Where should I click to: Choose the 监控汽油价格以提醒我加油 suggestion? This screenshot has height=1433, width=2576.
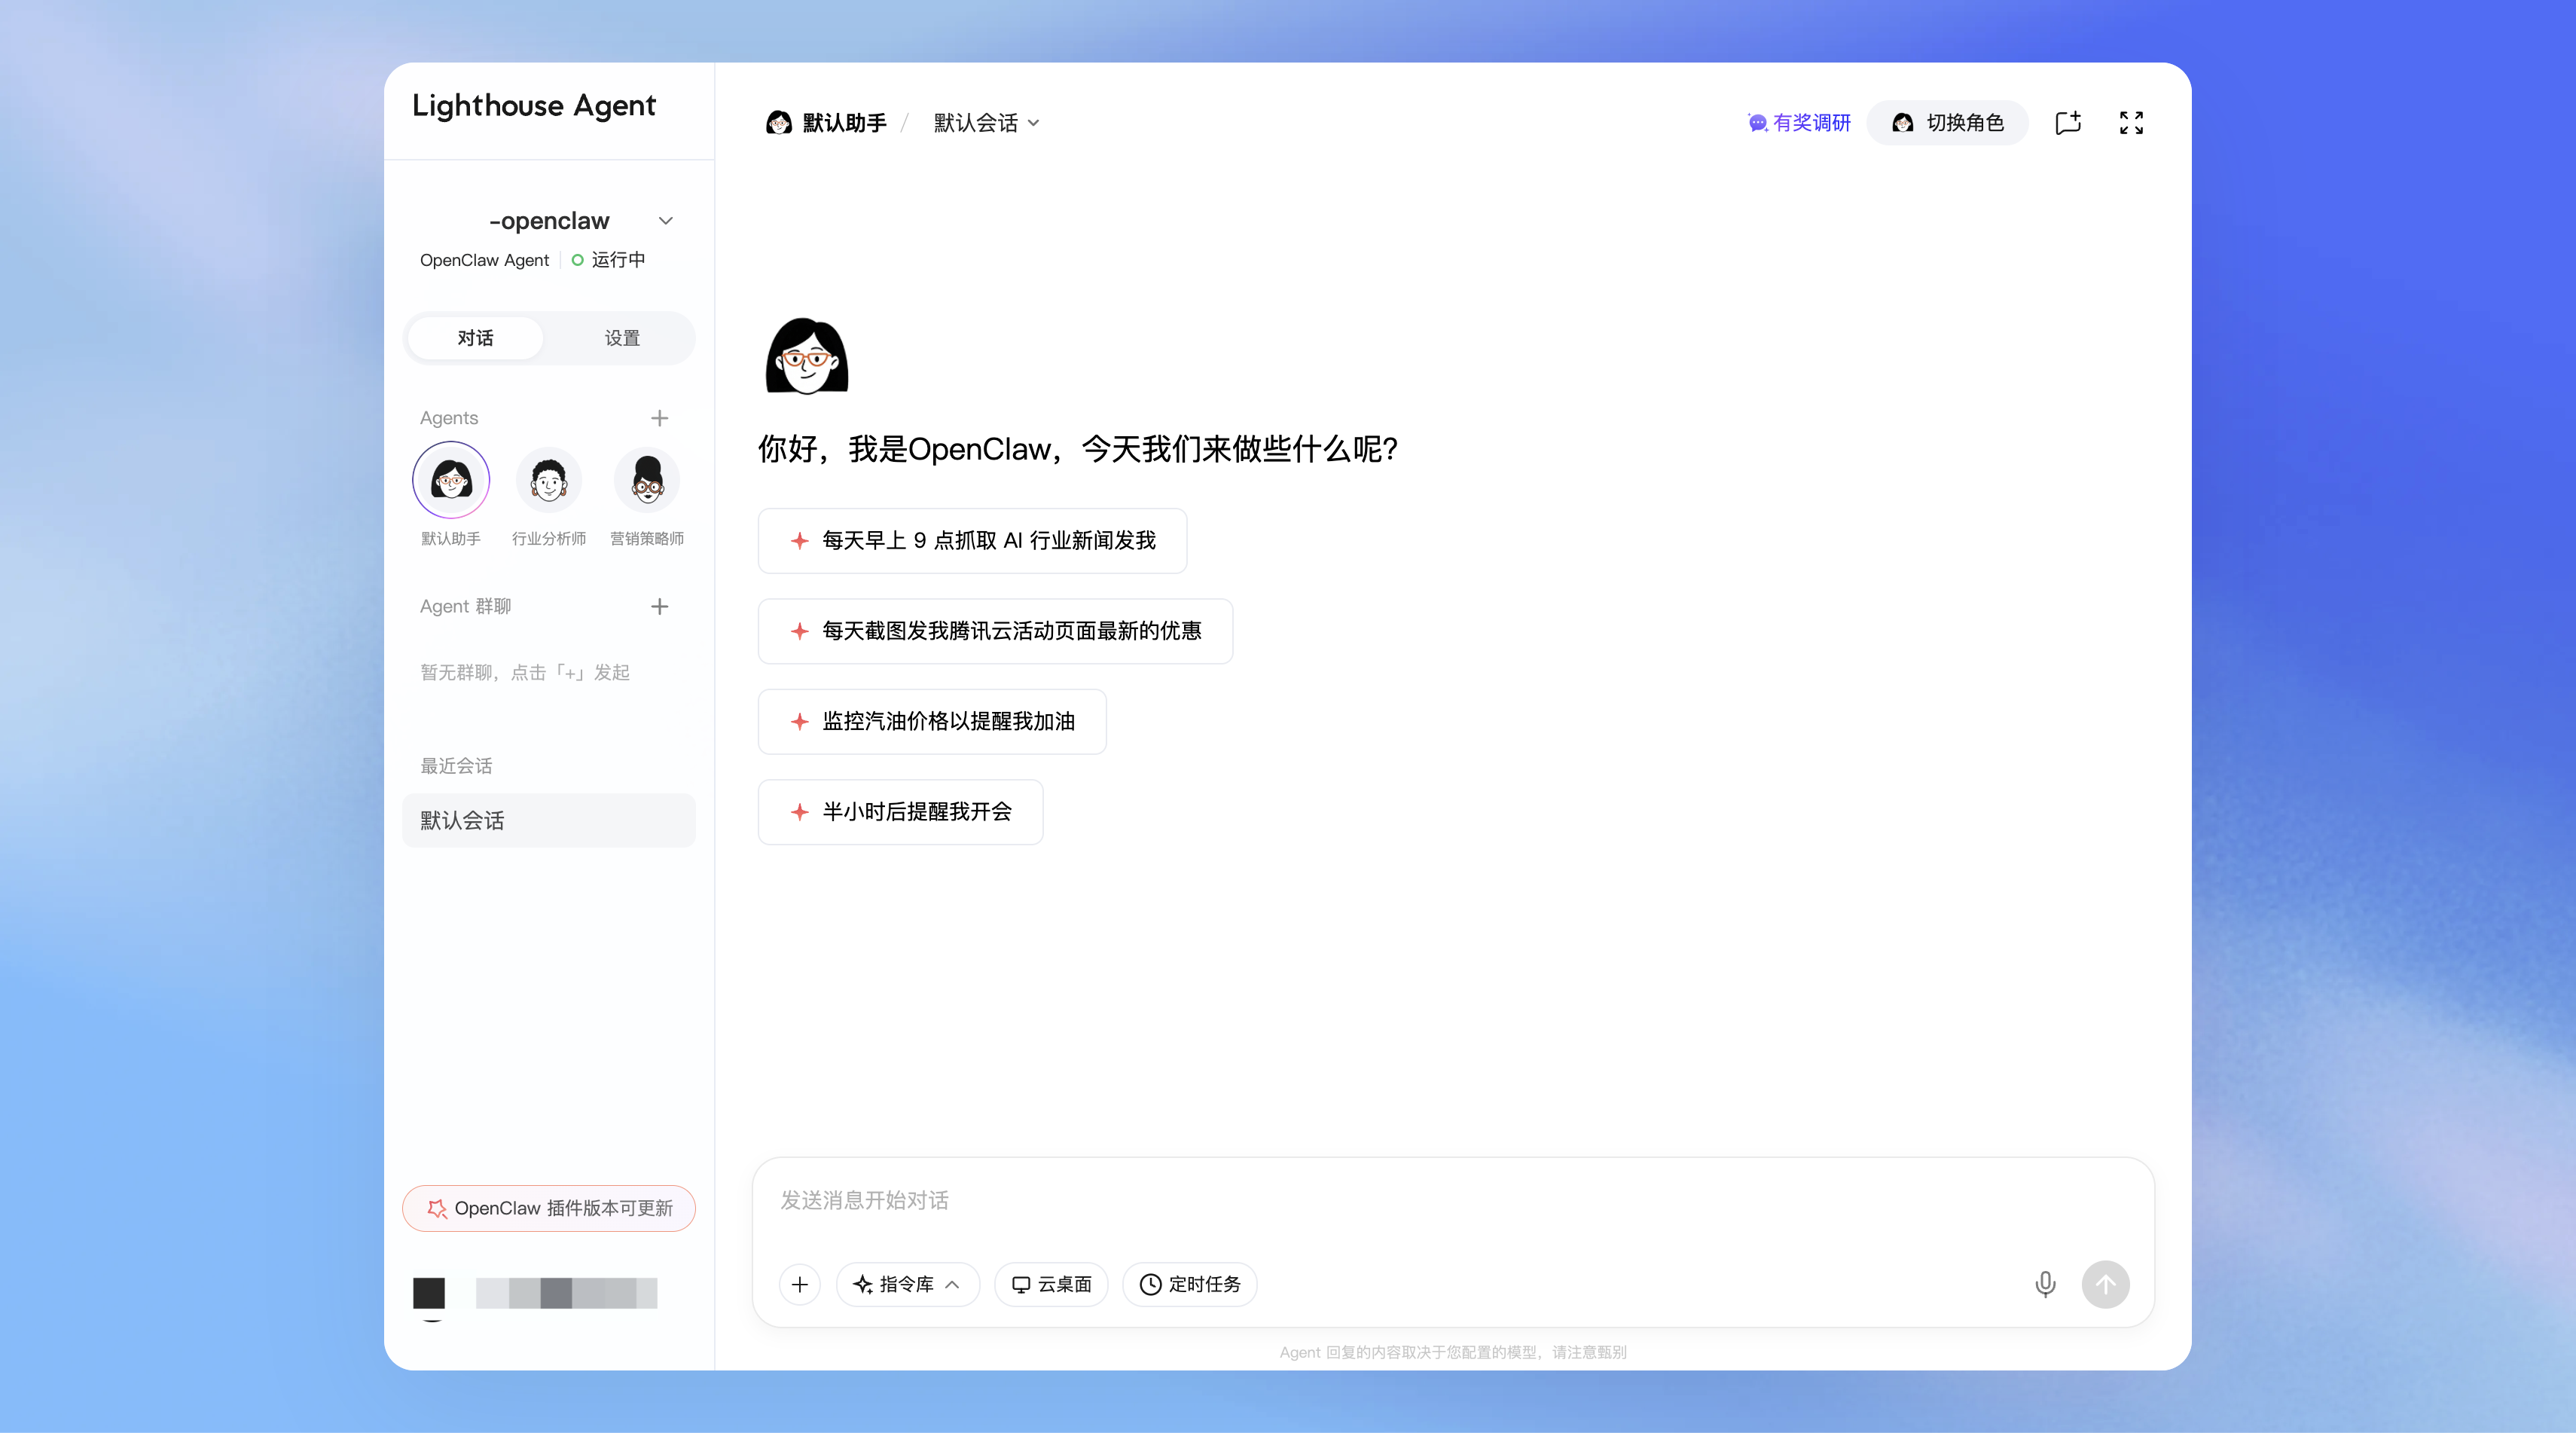coord(932,721)
